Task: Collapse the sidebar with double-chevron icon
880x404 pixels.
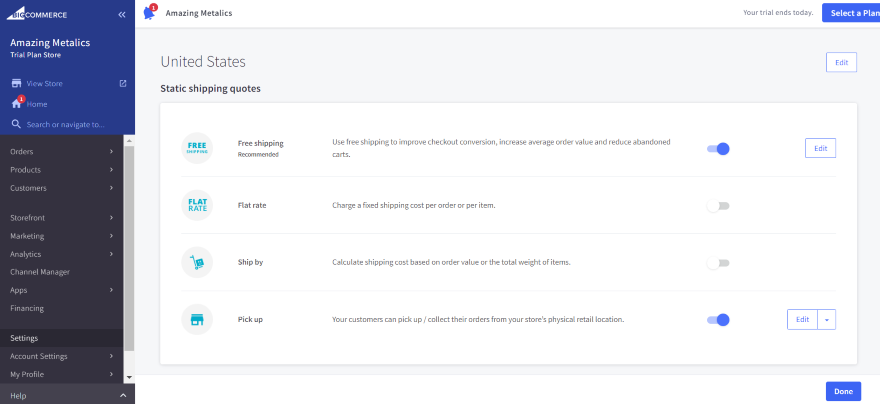Action: tap(122, 15)
